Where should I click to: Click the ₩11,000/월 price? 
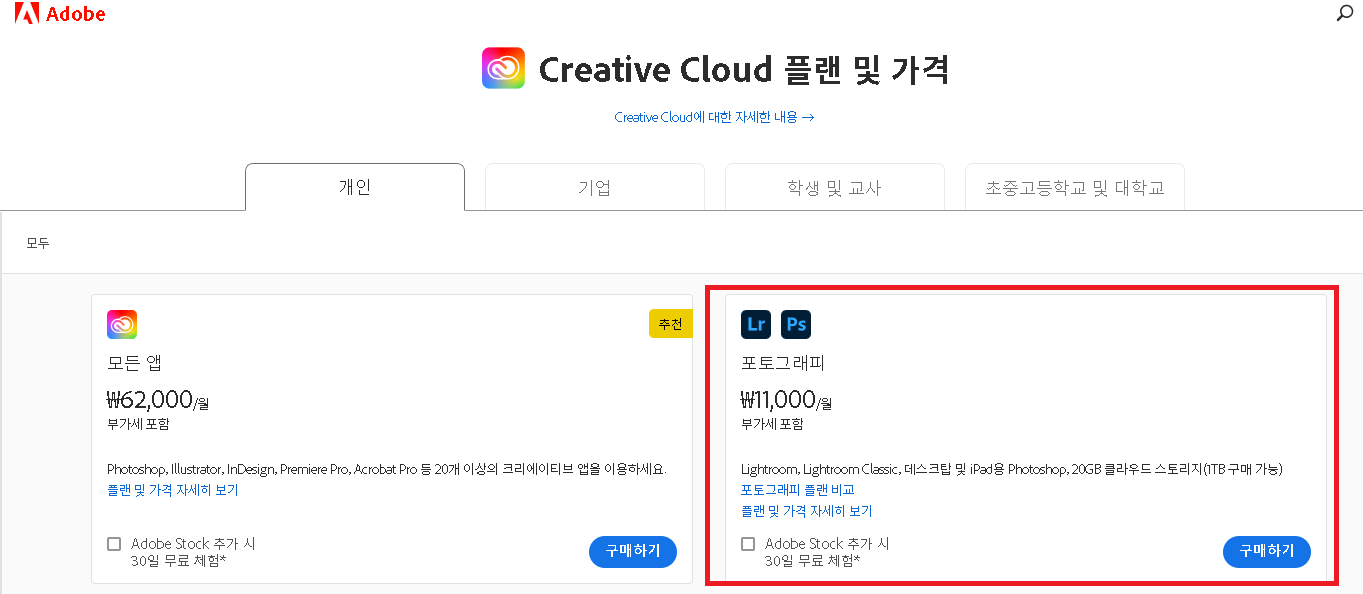click(x=787, y=400)
